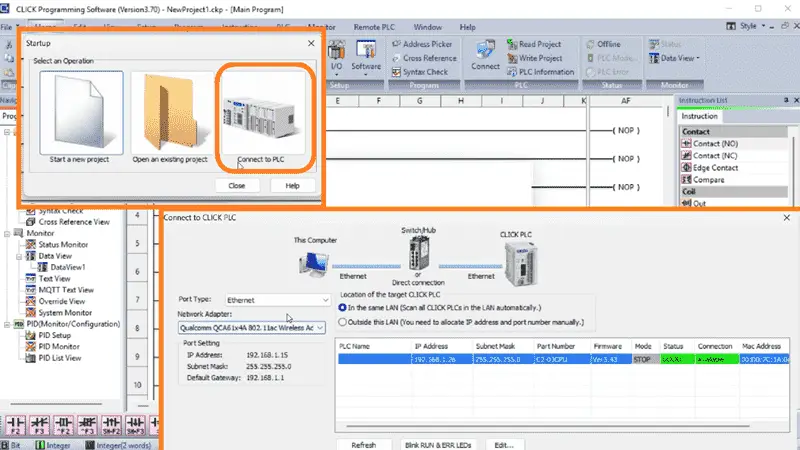Open Status Monitor in navigation tree
The height and width of the screenshot is (450, 800).
57,245
